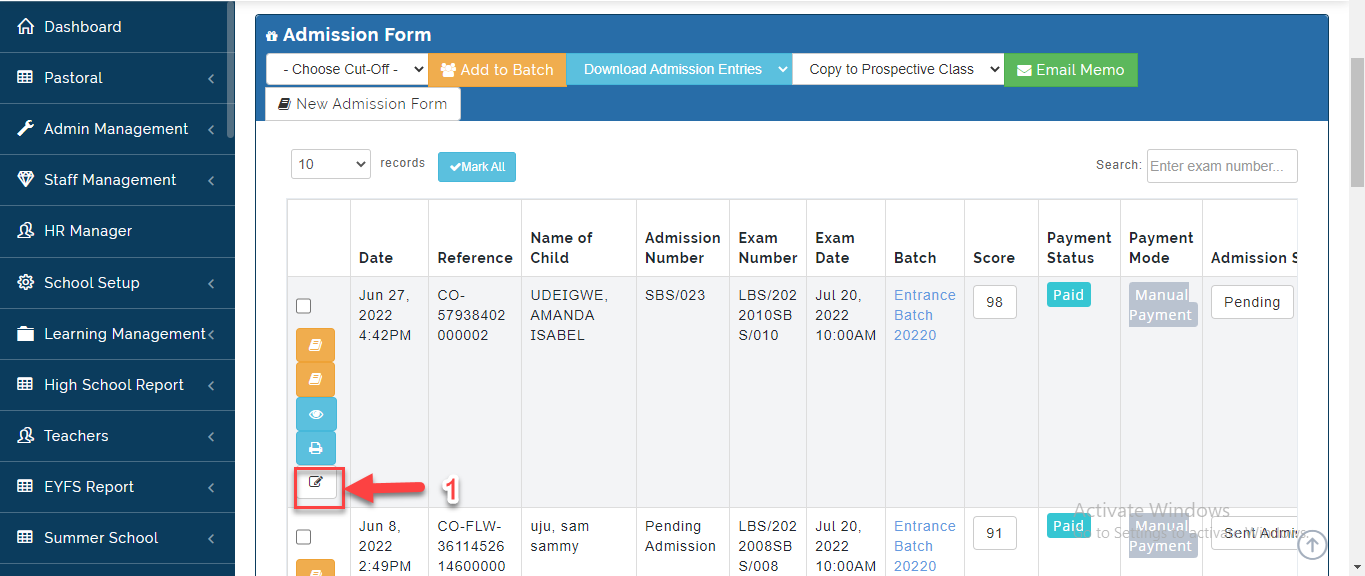The height and width of the screenshot is (576, 1365).
Task: Click the Paid badge in UDEIGWE row
Action: point(1068,295)
